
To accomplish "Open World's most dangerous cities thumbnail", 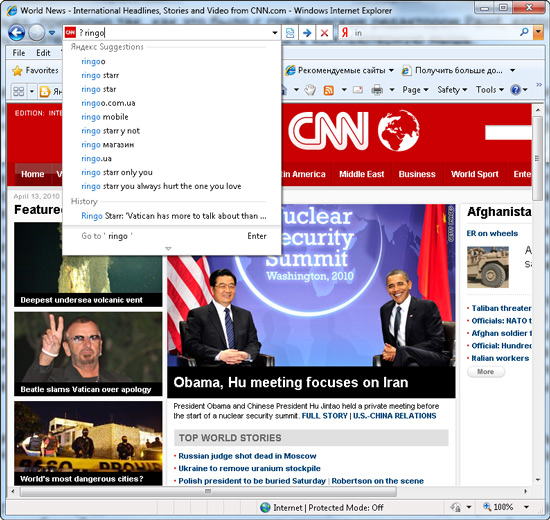I will tap(88, 444).
